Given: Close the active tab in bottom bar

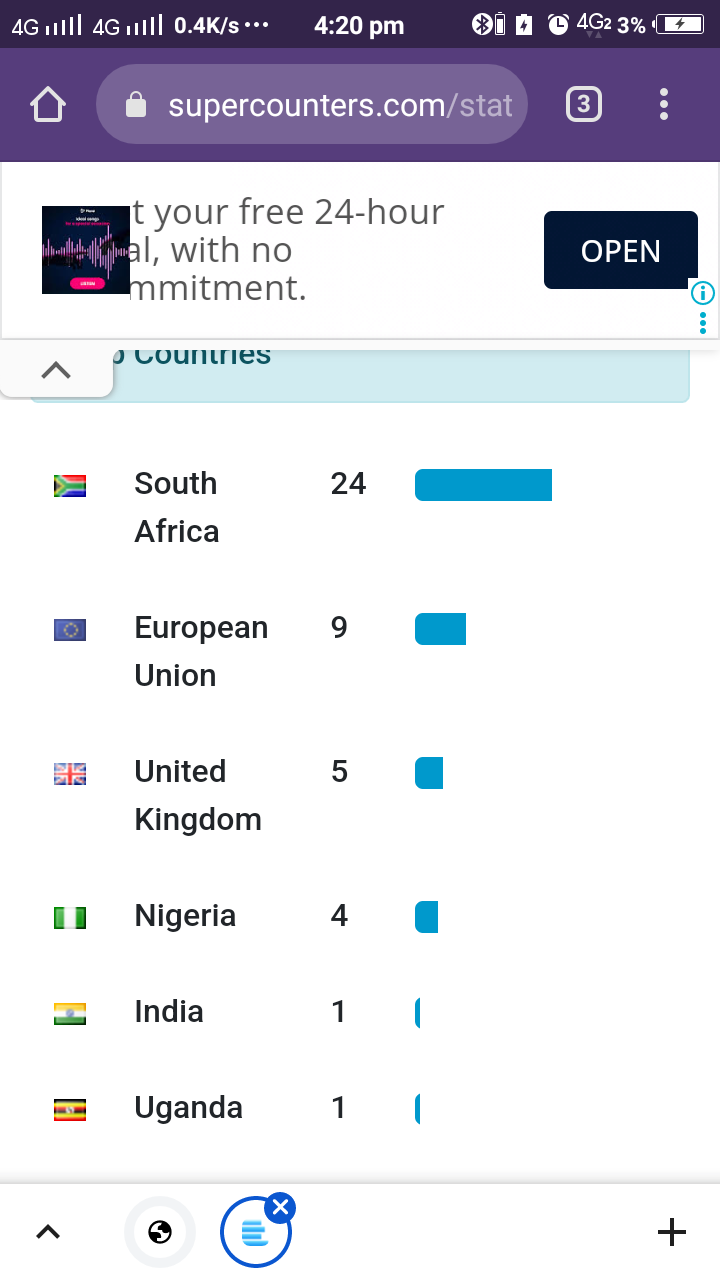Looking at the screenshot, I should (x=281, y=1208).
